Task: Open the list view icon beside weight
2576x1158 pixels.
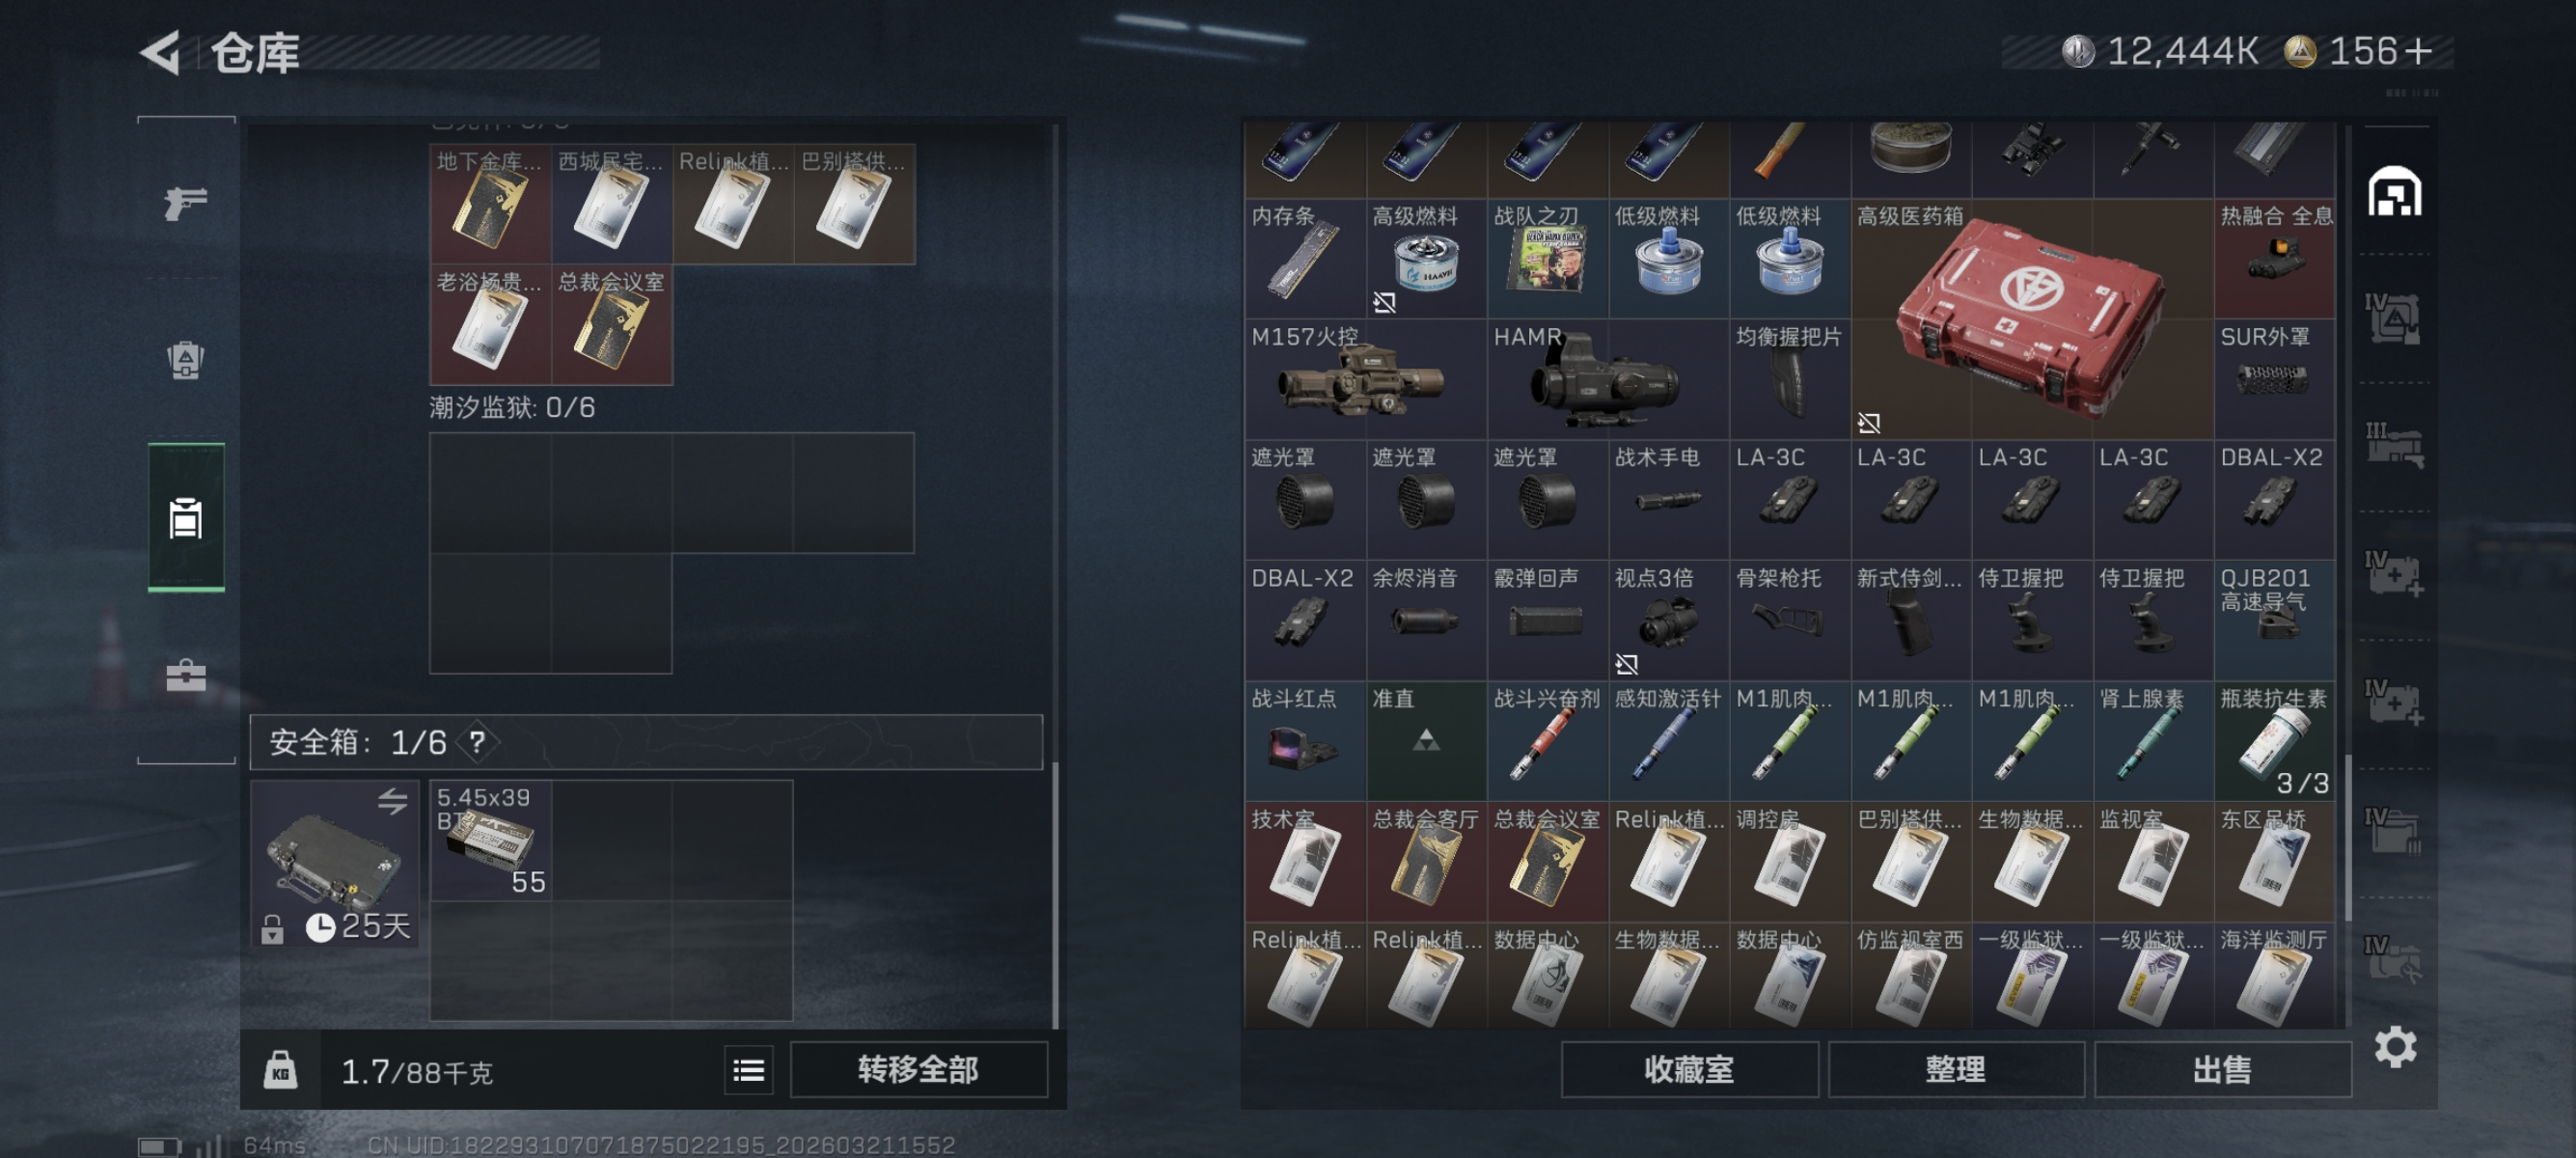Action: pyautogui.click(x=748, y=1070)
